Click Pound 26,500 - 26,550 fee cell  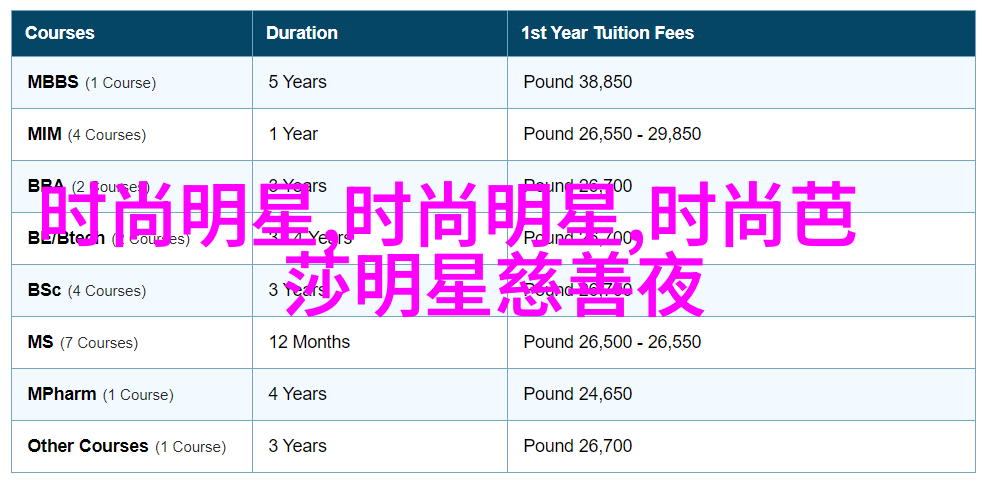point(612,342)
